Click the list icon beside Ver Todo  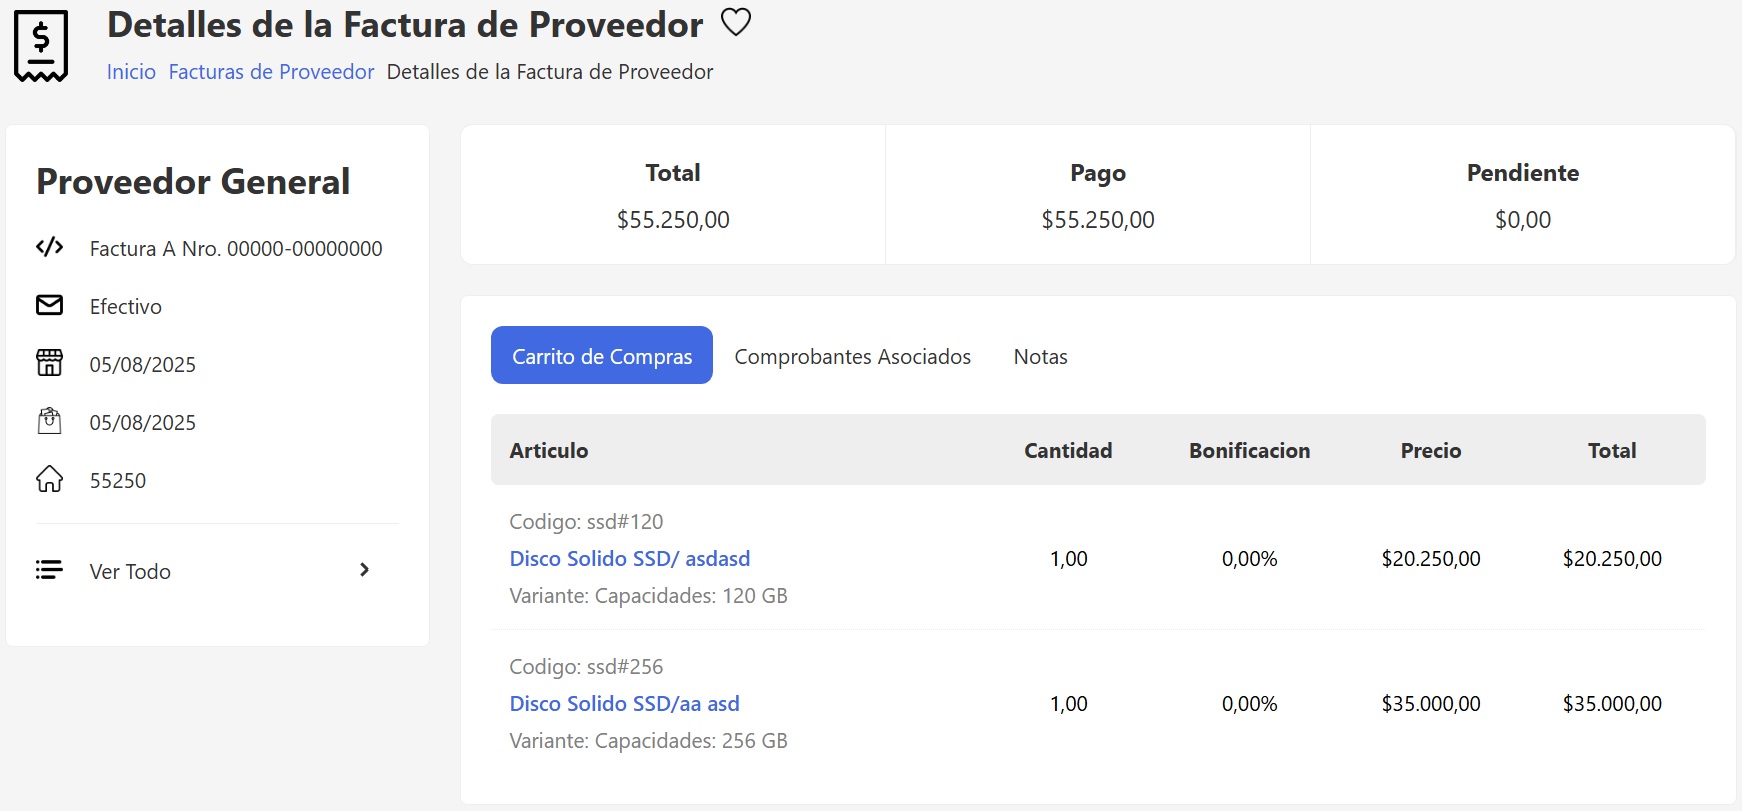click(x=49, y=570)
